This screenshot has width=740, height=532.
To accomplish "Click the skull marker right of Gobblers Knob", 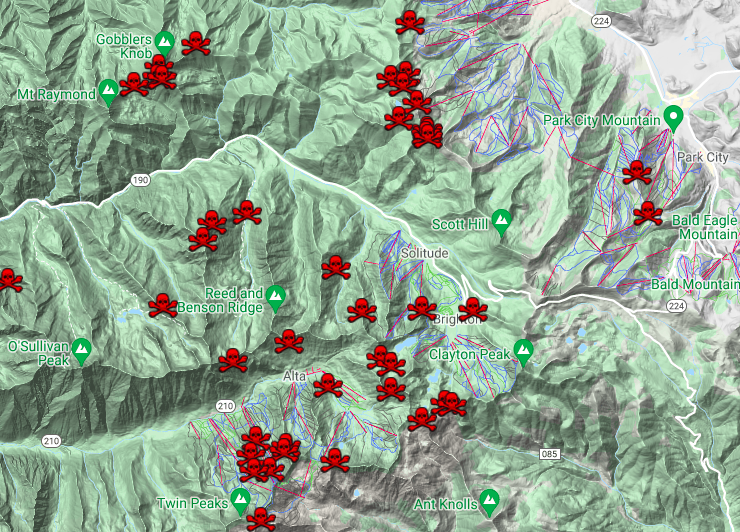I will 196,43.
